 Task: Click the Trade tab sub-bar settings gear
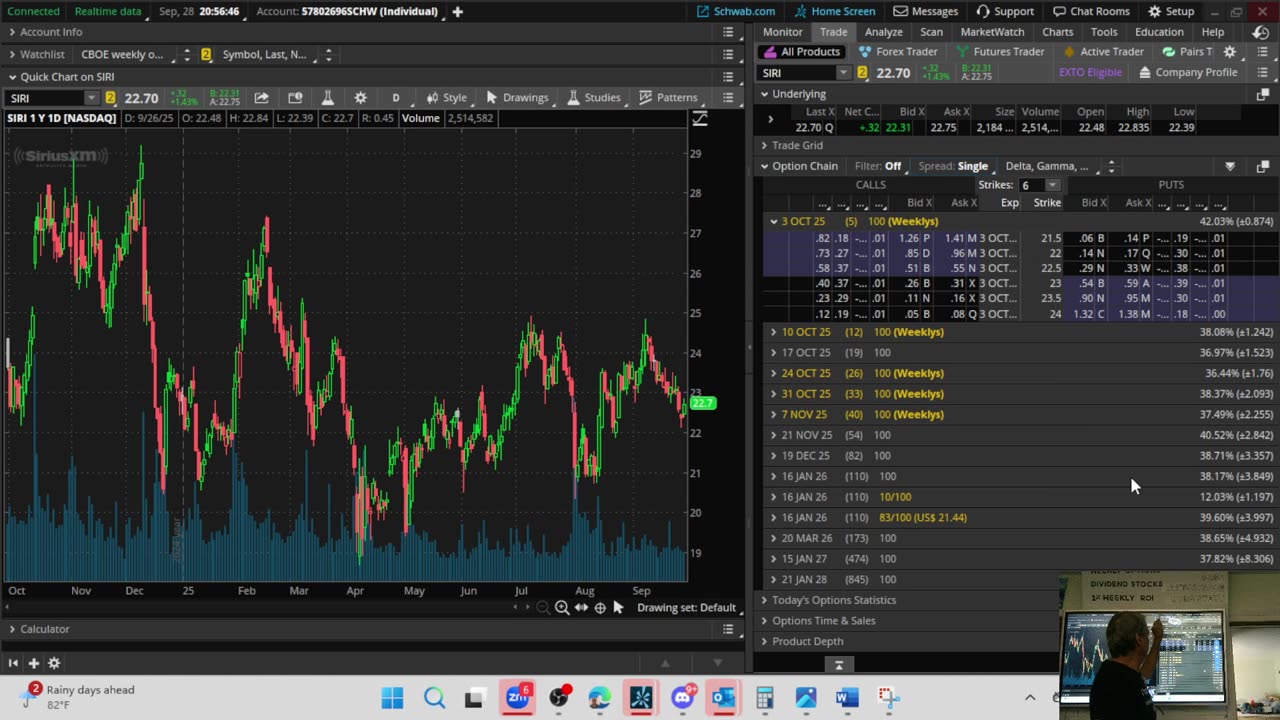1230,52
